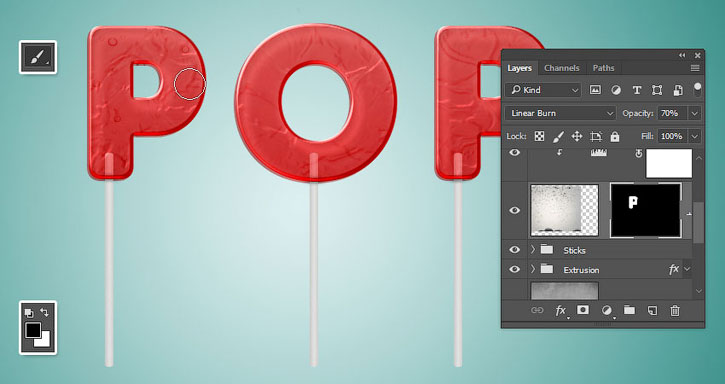Create a new group

pyautogui.click(x=629, y=310)
